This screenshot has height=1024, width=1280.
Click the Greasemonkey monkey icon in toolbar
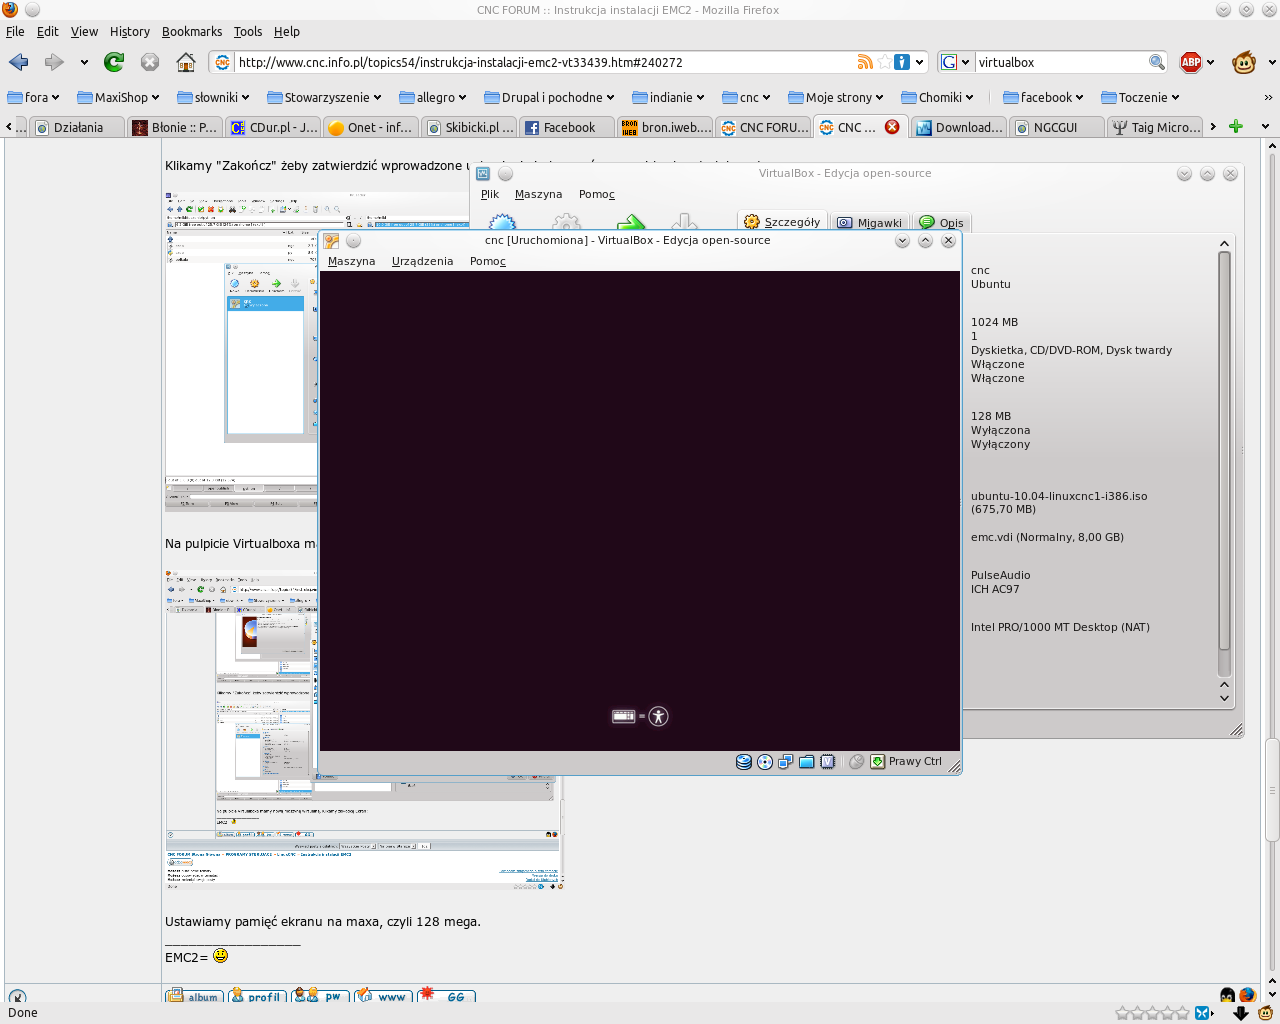point(1244,62)
